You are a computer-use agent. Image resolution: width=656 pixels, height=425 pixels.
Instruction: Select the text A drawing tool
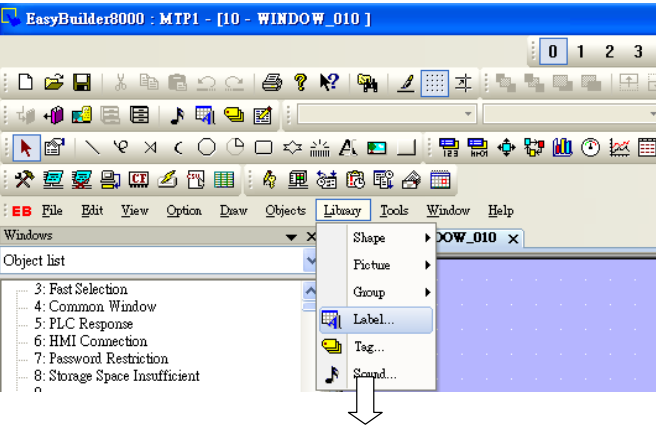click(348, 148)
